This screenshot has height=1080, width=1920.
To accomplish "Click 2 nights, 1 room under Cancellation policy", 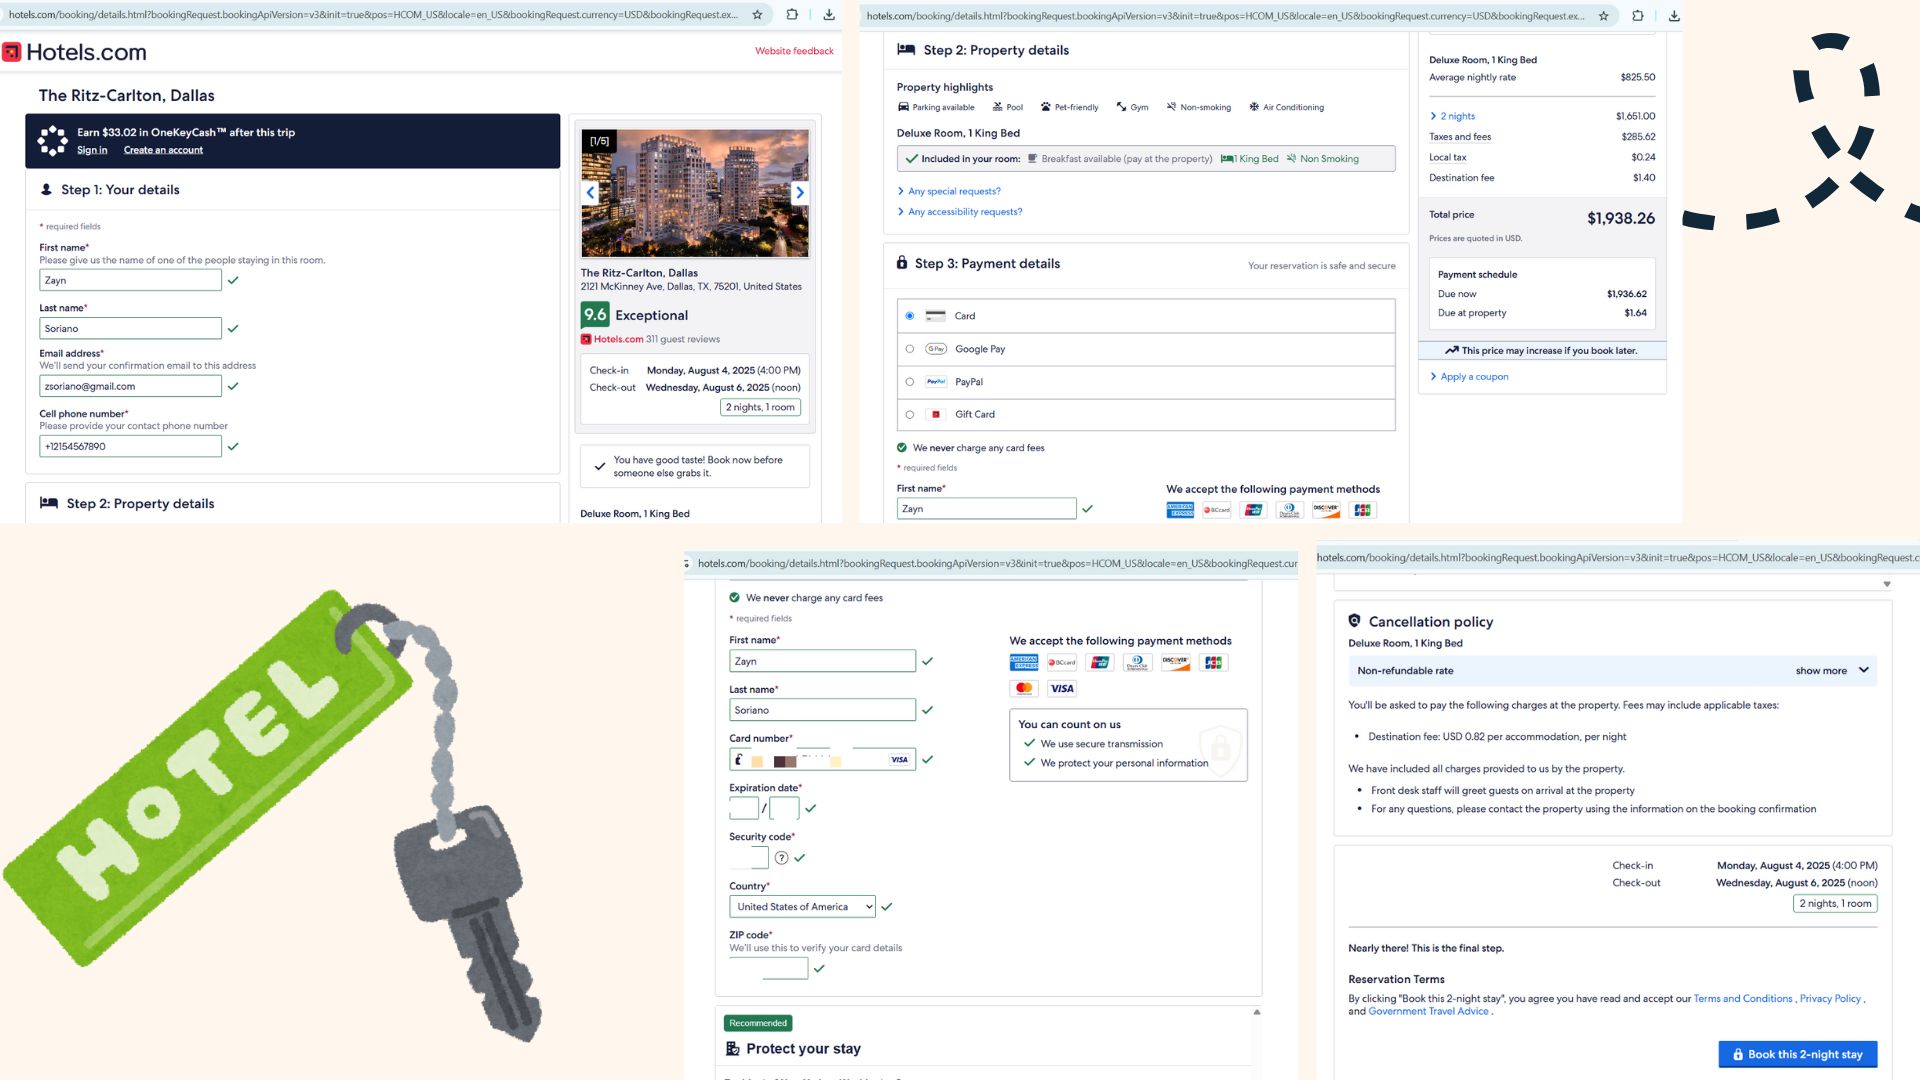I will coord(1835,903).
